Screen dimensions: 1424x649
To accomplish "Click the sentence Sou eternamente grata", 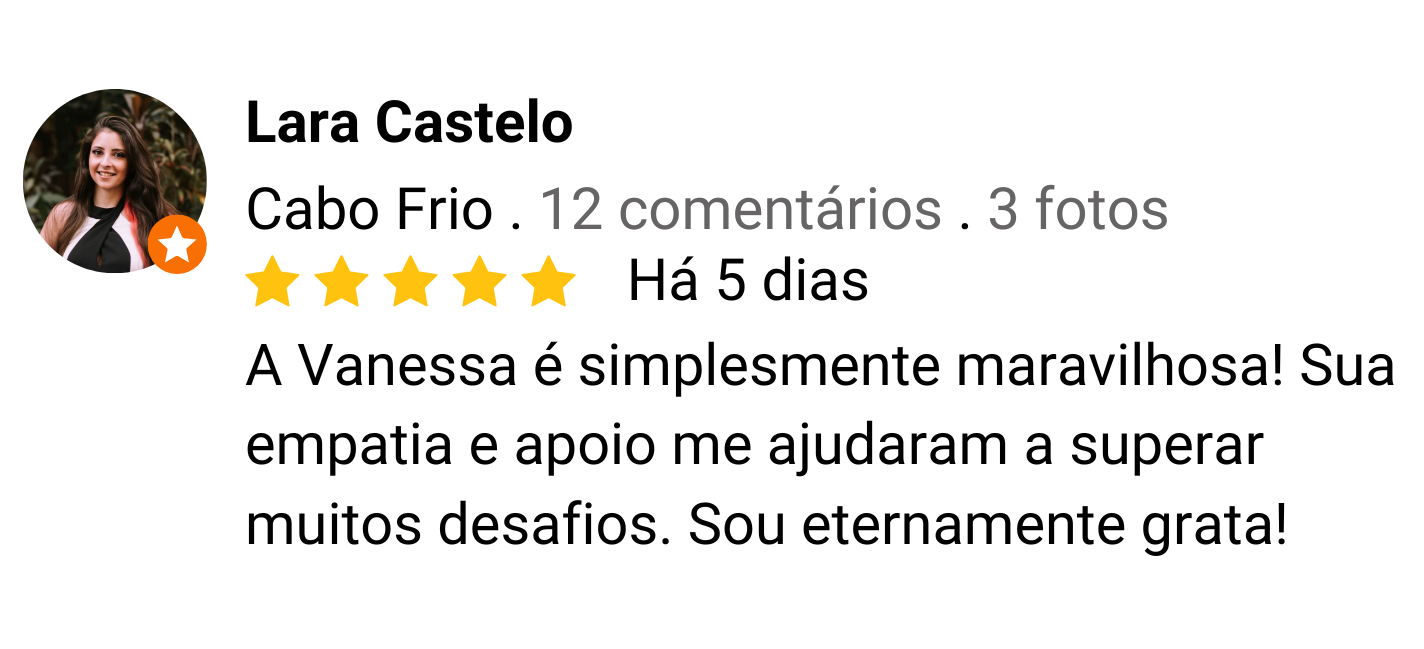I will pyautogui.click(x=987, y=526).
